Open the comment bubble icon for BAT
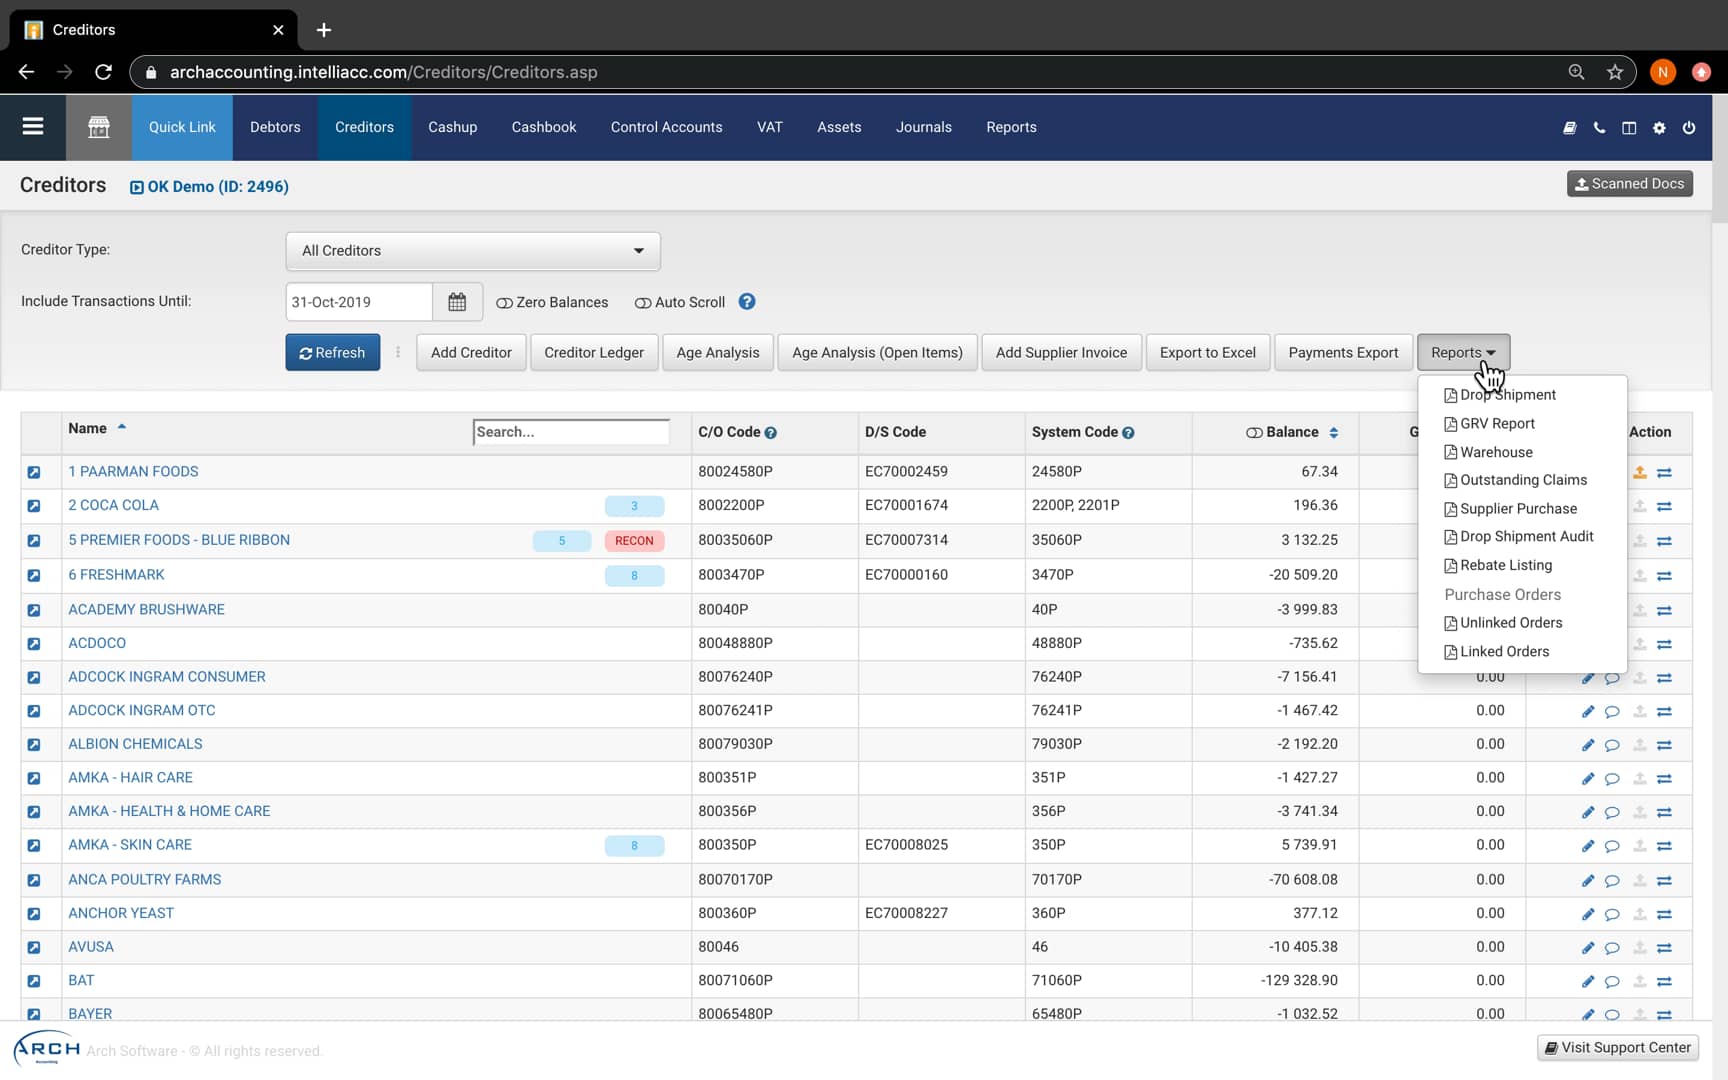 pyautogui.click(x=1612, y=981)
